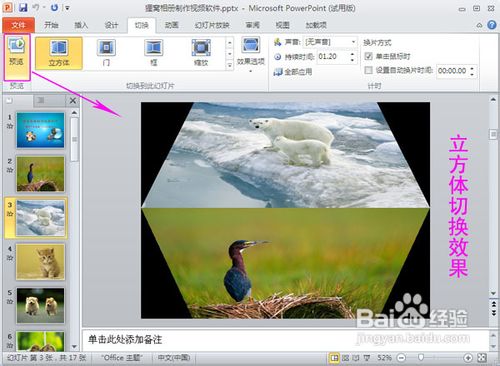Screen dimensions: 500x366
Task: Click slide area vertical scrollbar up arrow
Action: click(x=493, y=99)
